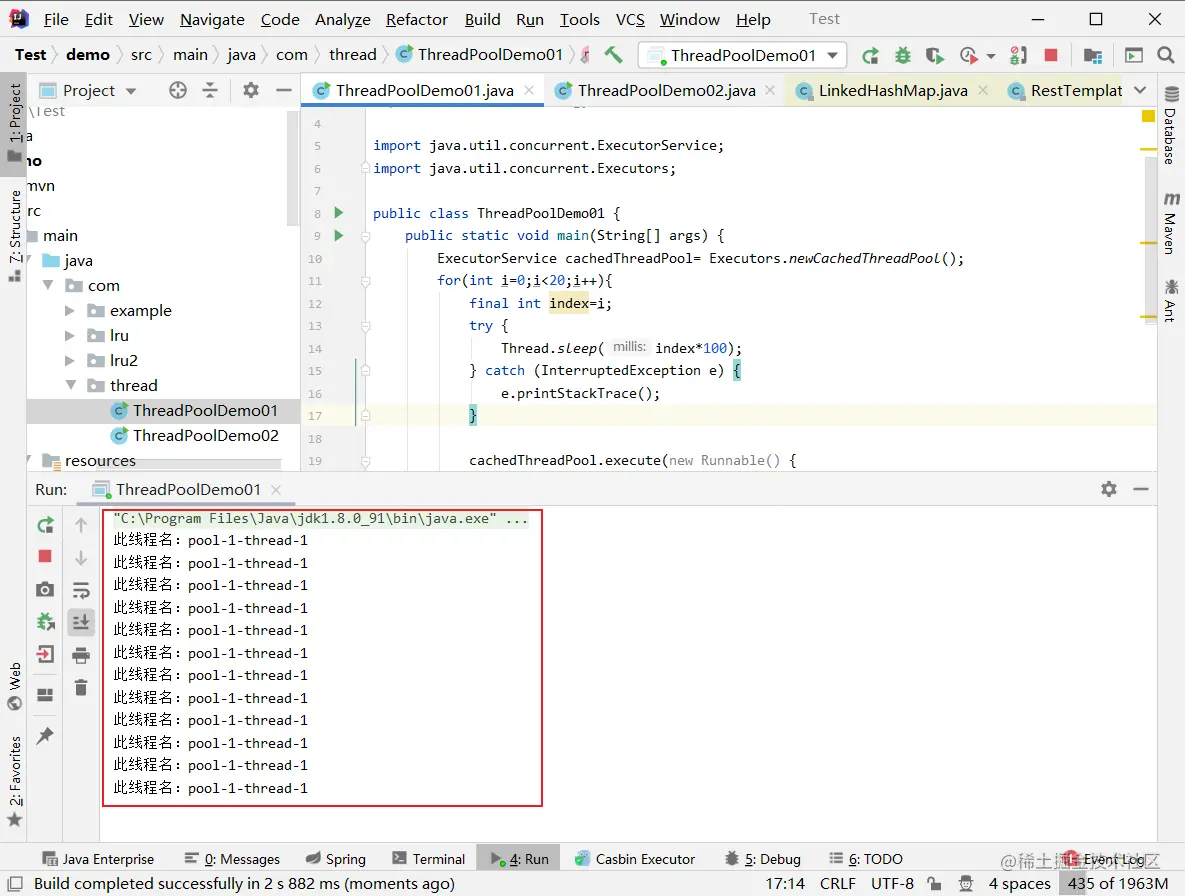
Task: Show hidden editor tabs dropdown
Action: click(x=1140, y=91)
